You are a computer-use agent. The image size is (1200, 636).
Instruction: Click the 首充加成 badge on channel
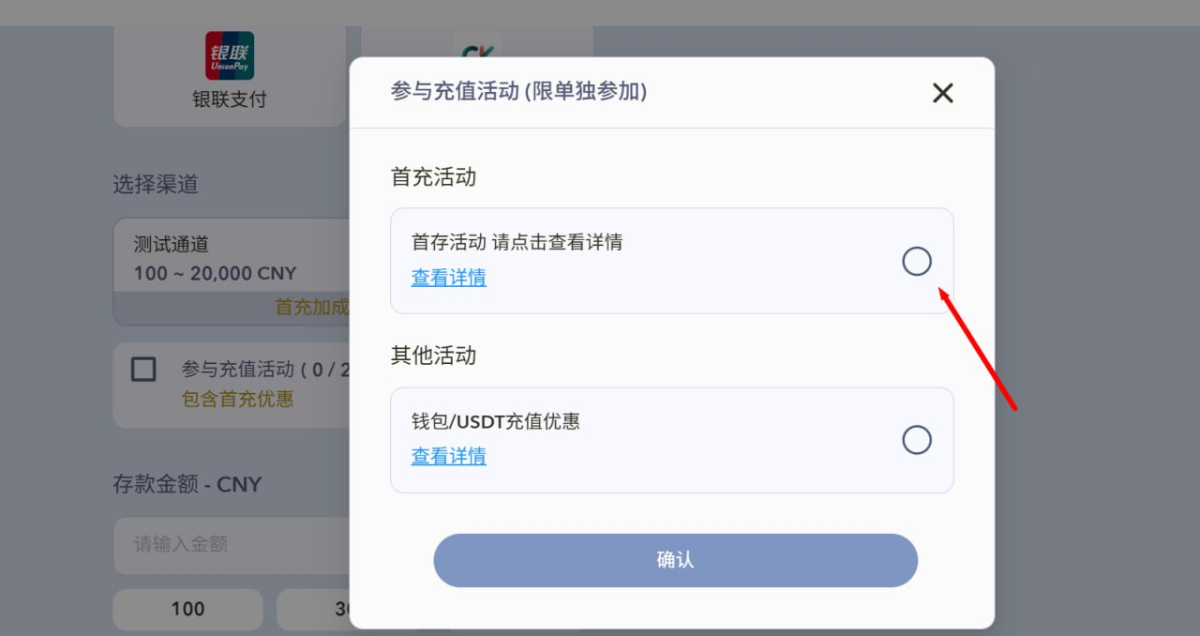point(311,308)
